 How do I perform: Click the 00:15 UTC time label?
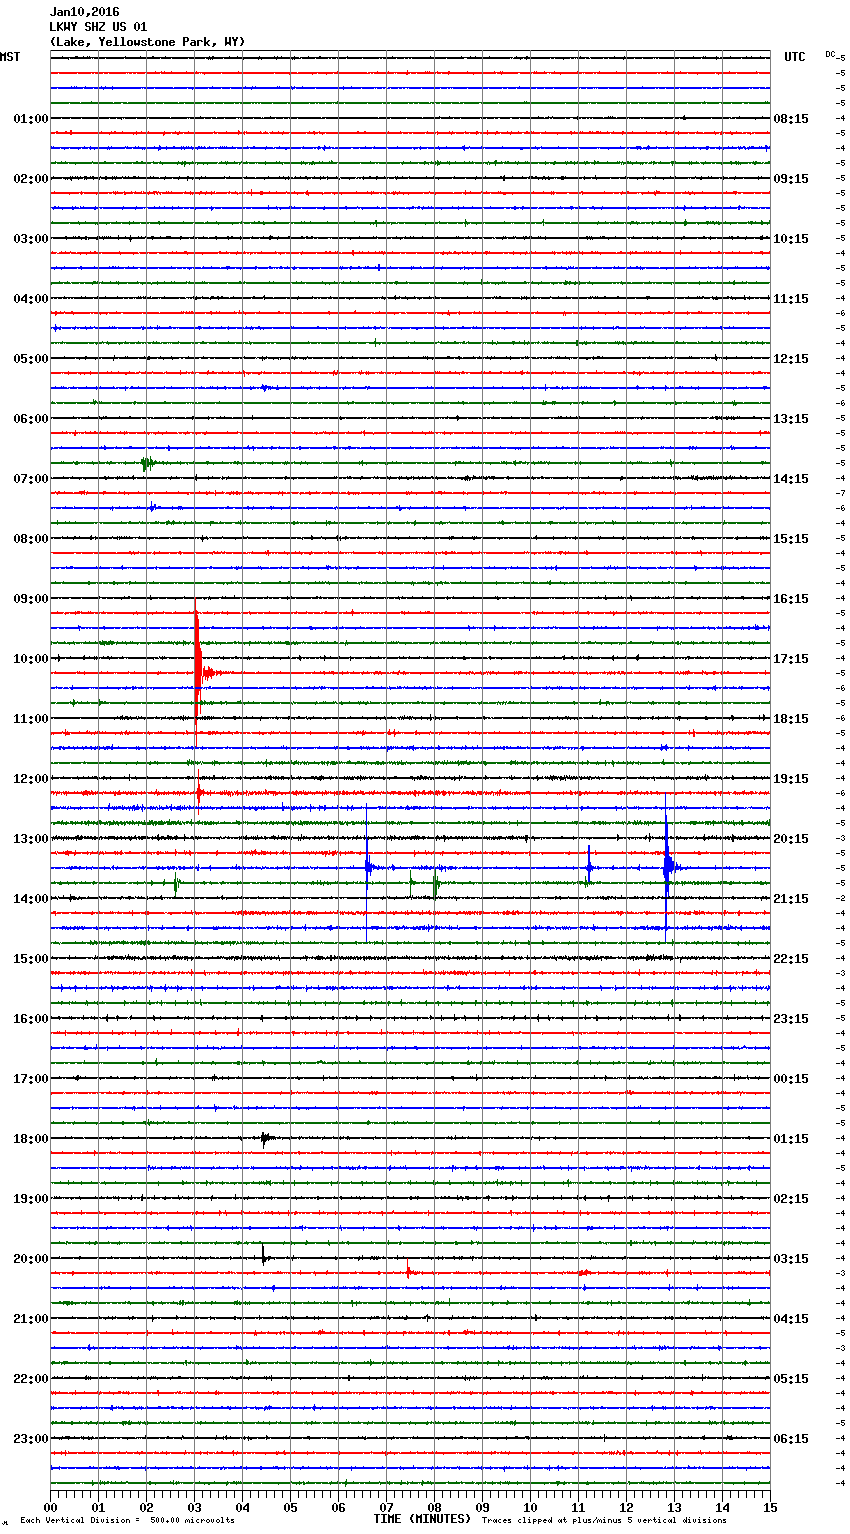(791, 1079)
